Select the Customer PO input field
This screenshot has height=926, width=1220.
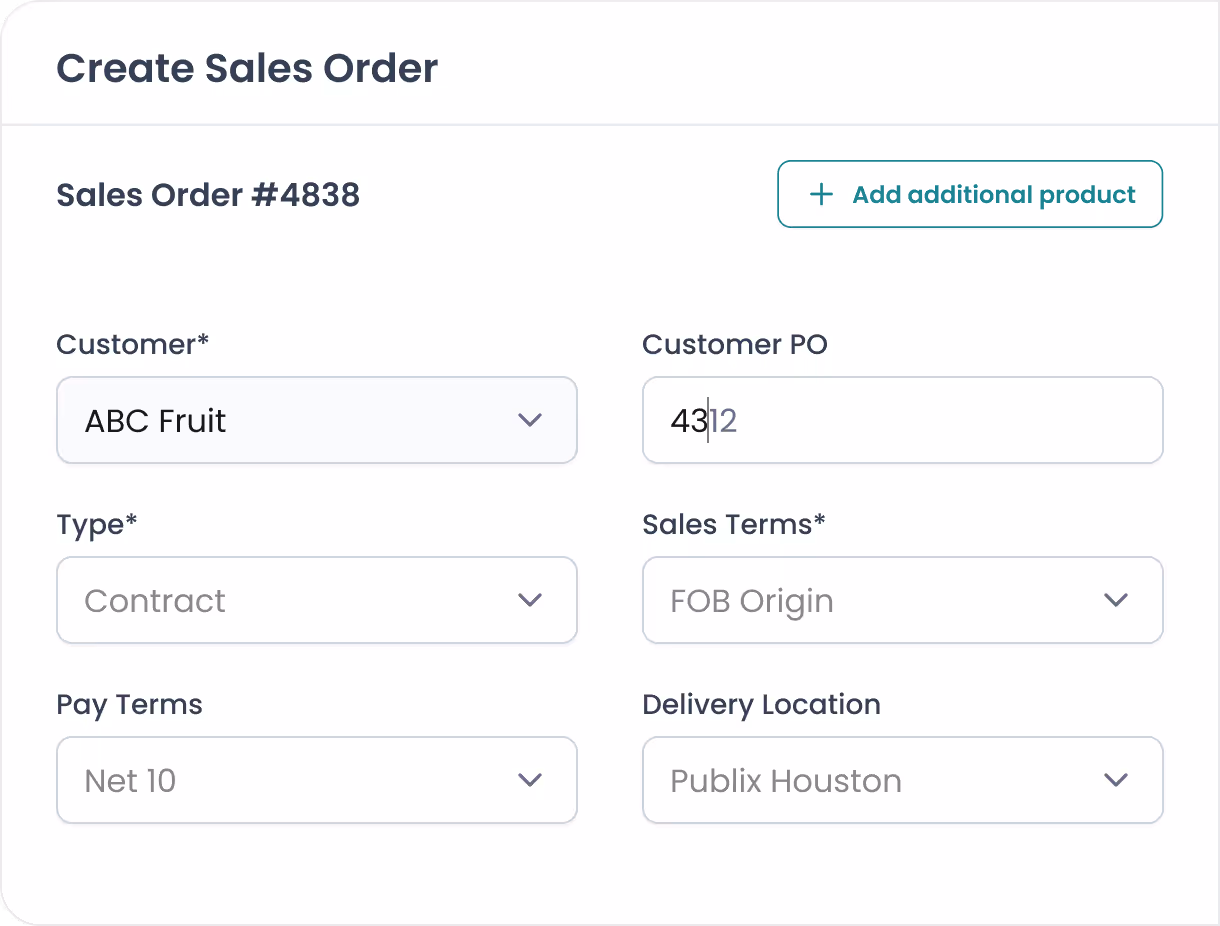[903, 420]
